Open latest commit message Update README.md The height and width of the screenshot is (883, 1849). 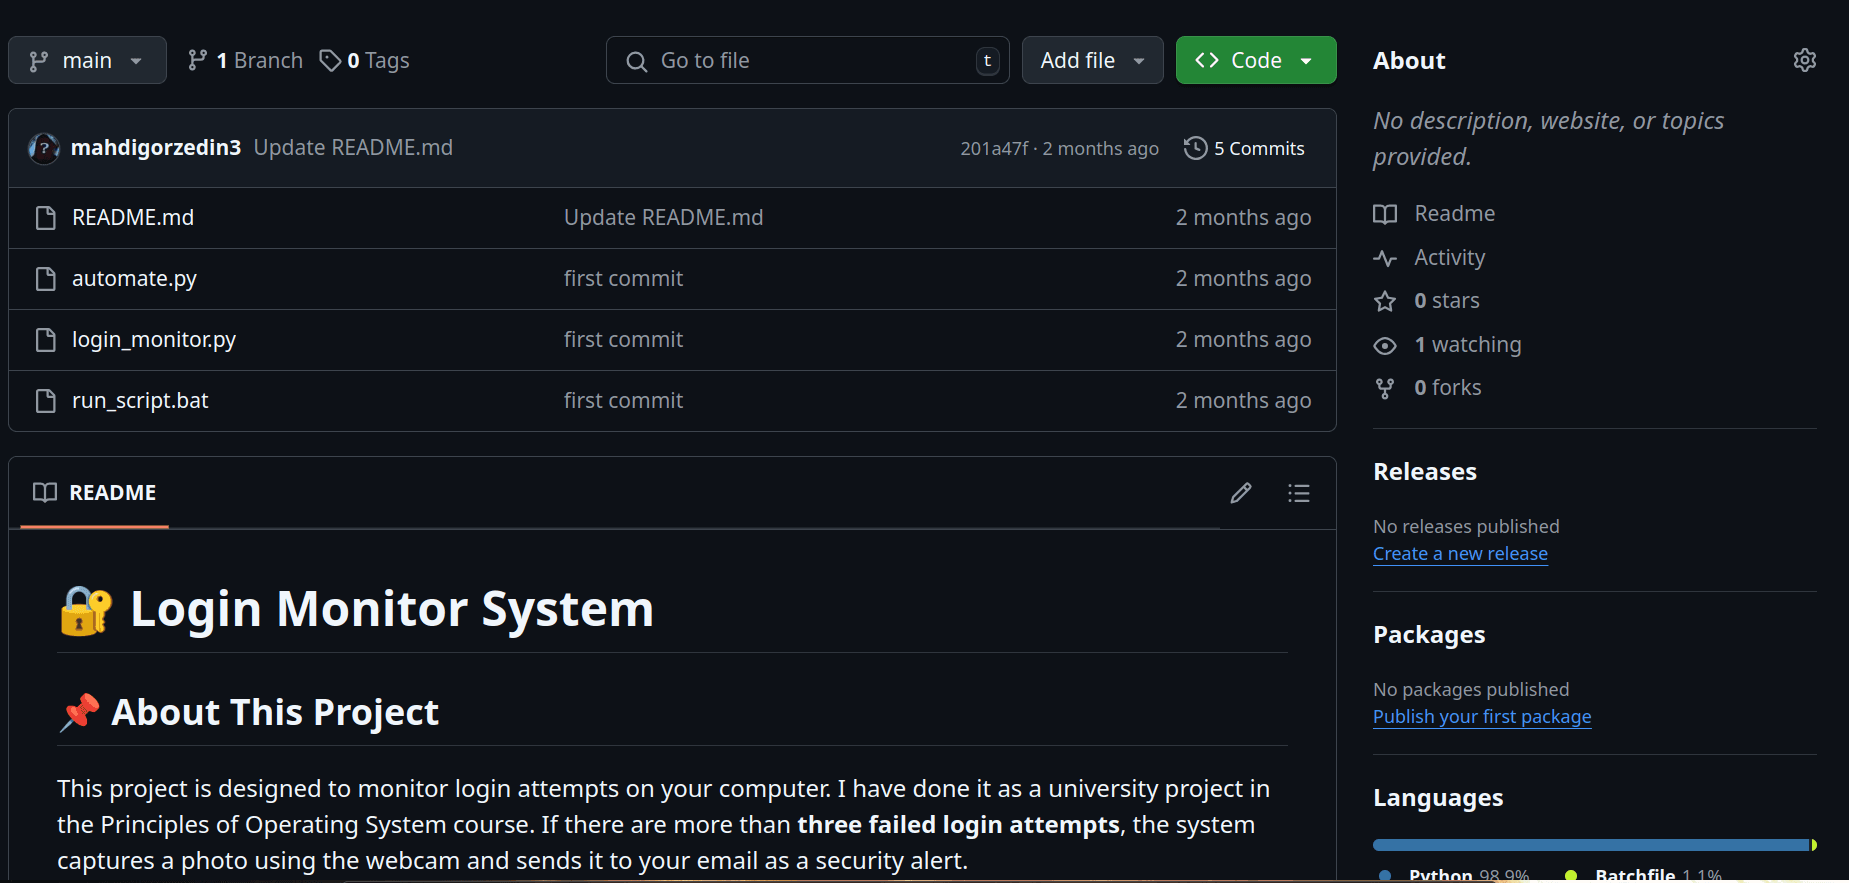(x=353, y=147)
